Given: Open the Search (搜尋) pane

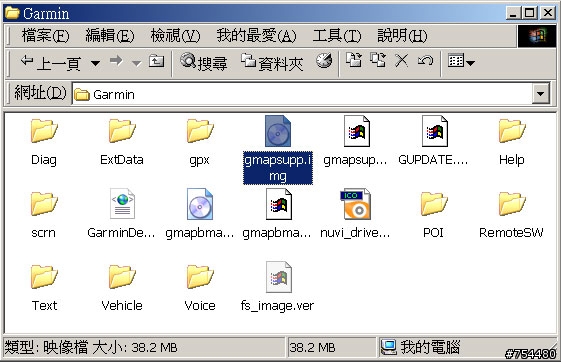Looking at the screenshot, I should 203,63.
